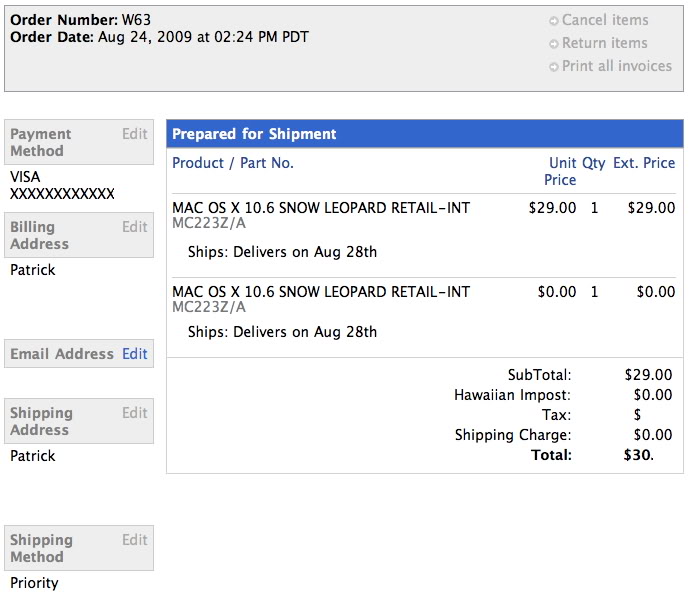Select the Product / Part No. column header
Viewport: 689px width, 599px height.
tap(233, 163)
